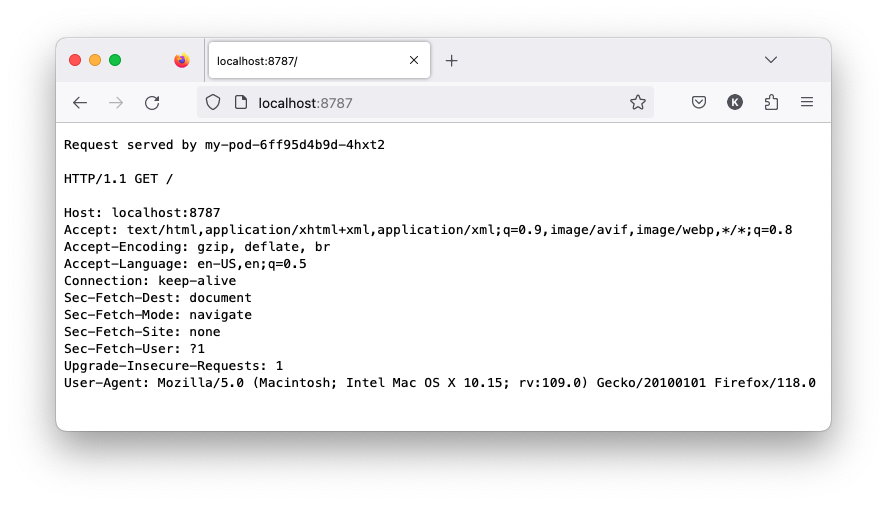Close the localhost:8787/ tab

(414, 60)
